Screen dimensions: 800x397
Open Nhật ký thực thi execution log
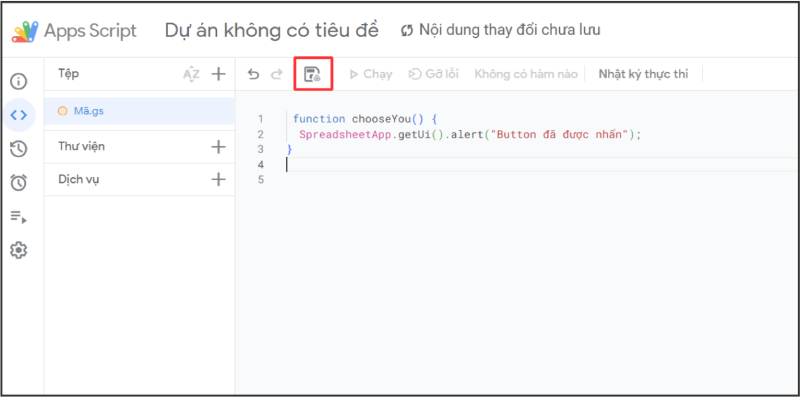coord(643,75)
